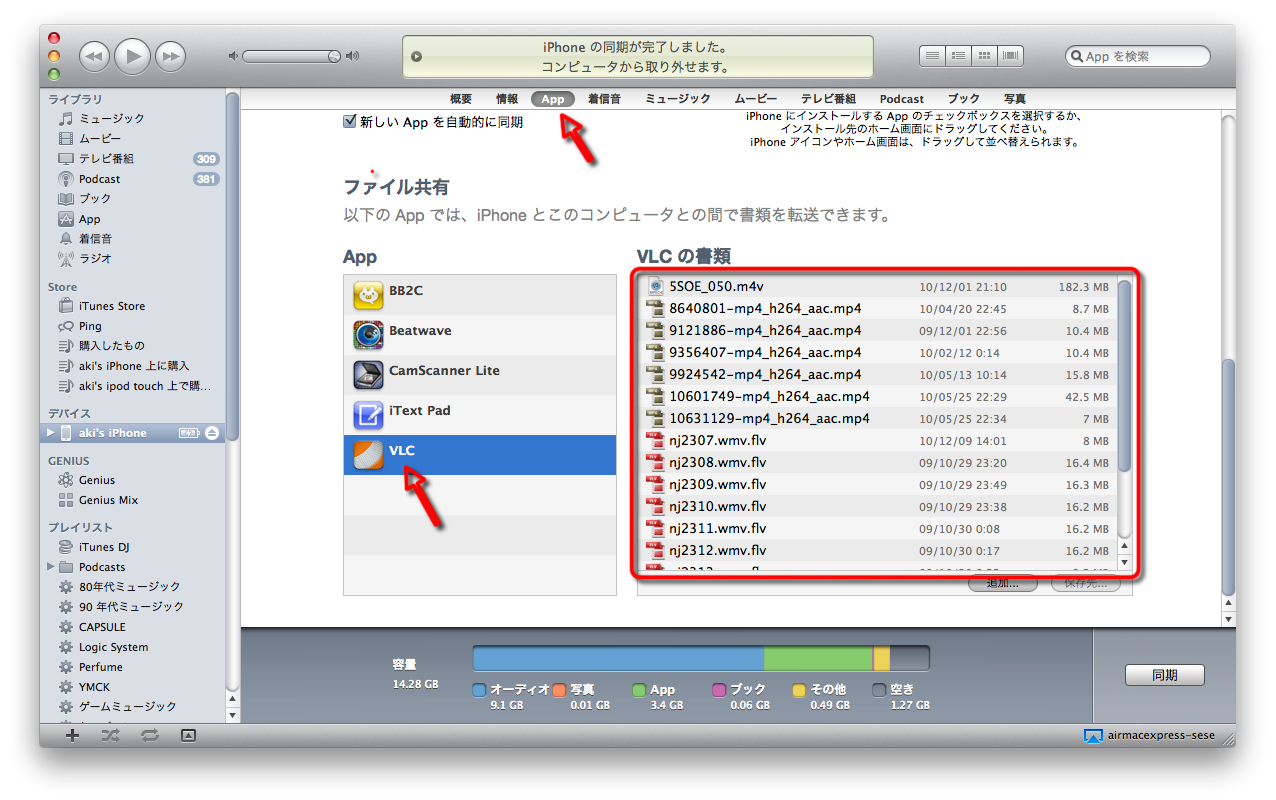Click the add playlist plus button
The height and width of the screenshot is (800, 1276).
point(72,735)
